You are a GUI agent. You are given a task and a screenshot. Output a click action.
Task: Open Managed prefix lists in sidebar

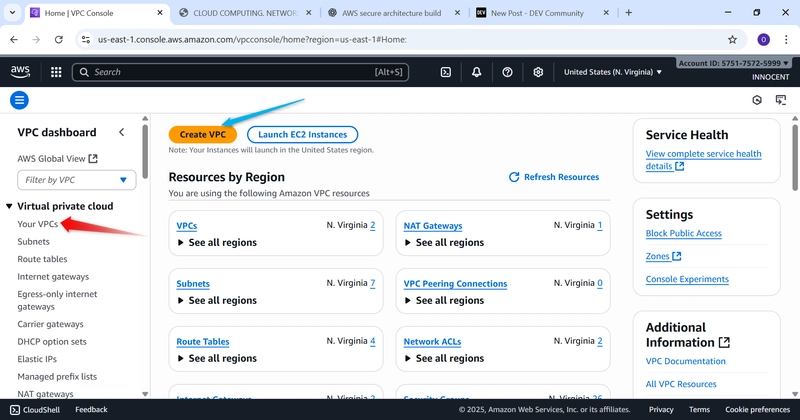click(x=57, y=377)
